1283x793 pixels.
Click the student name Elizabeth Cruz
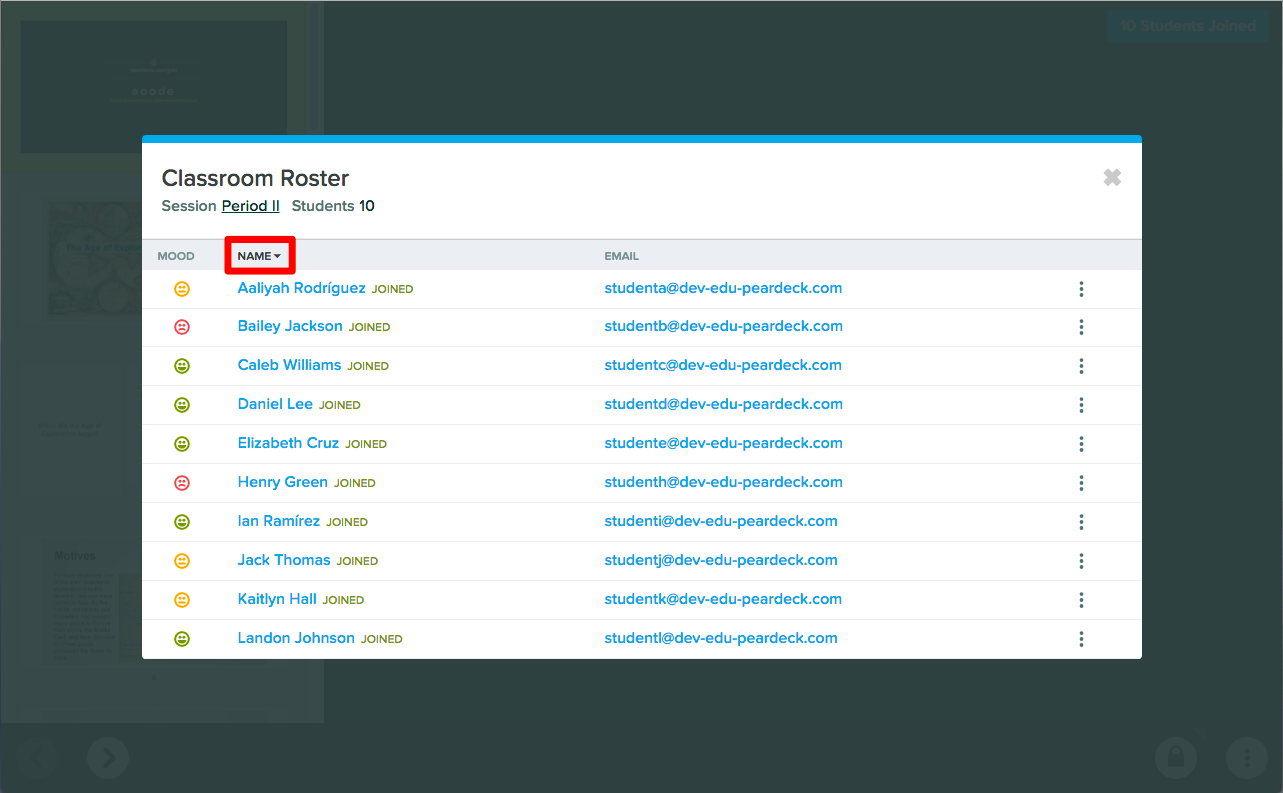pos(289,443)
